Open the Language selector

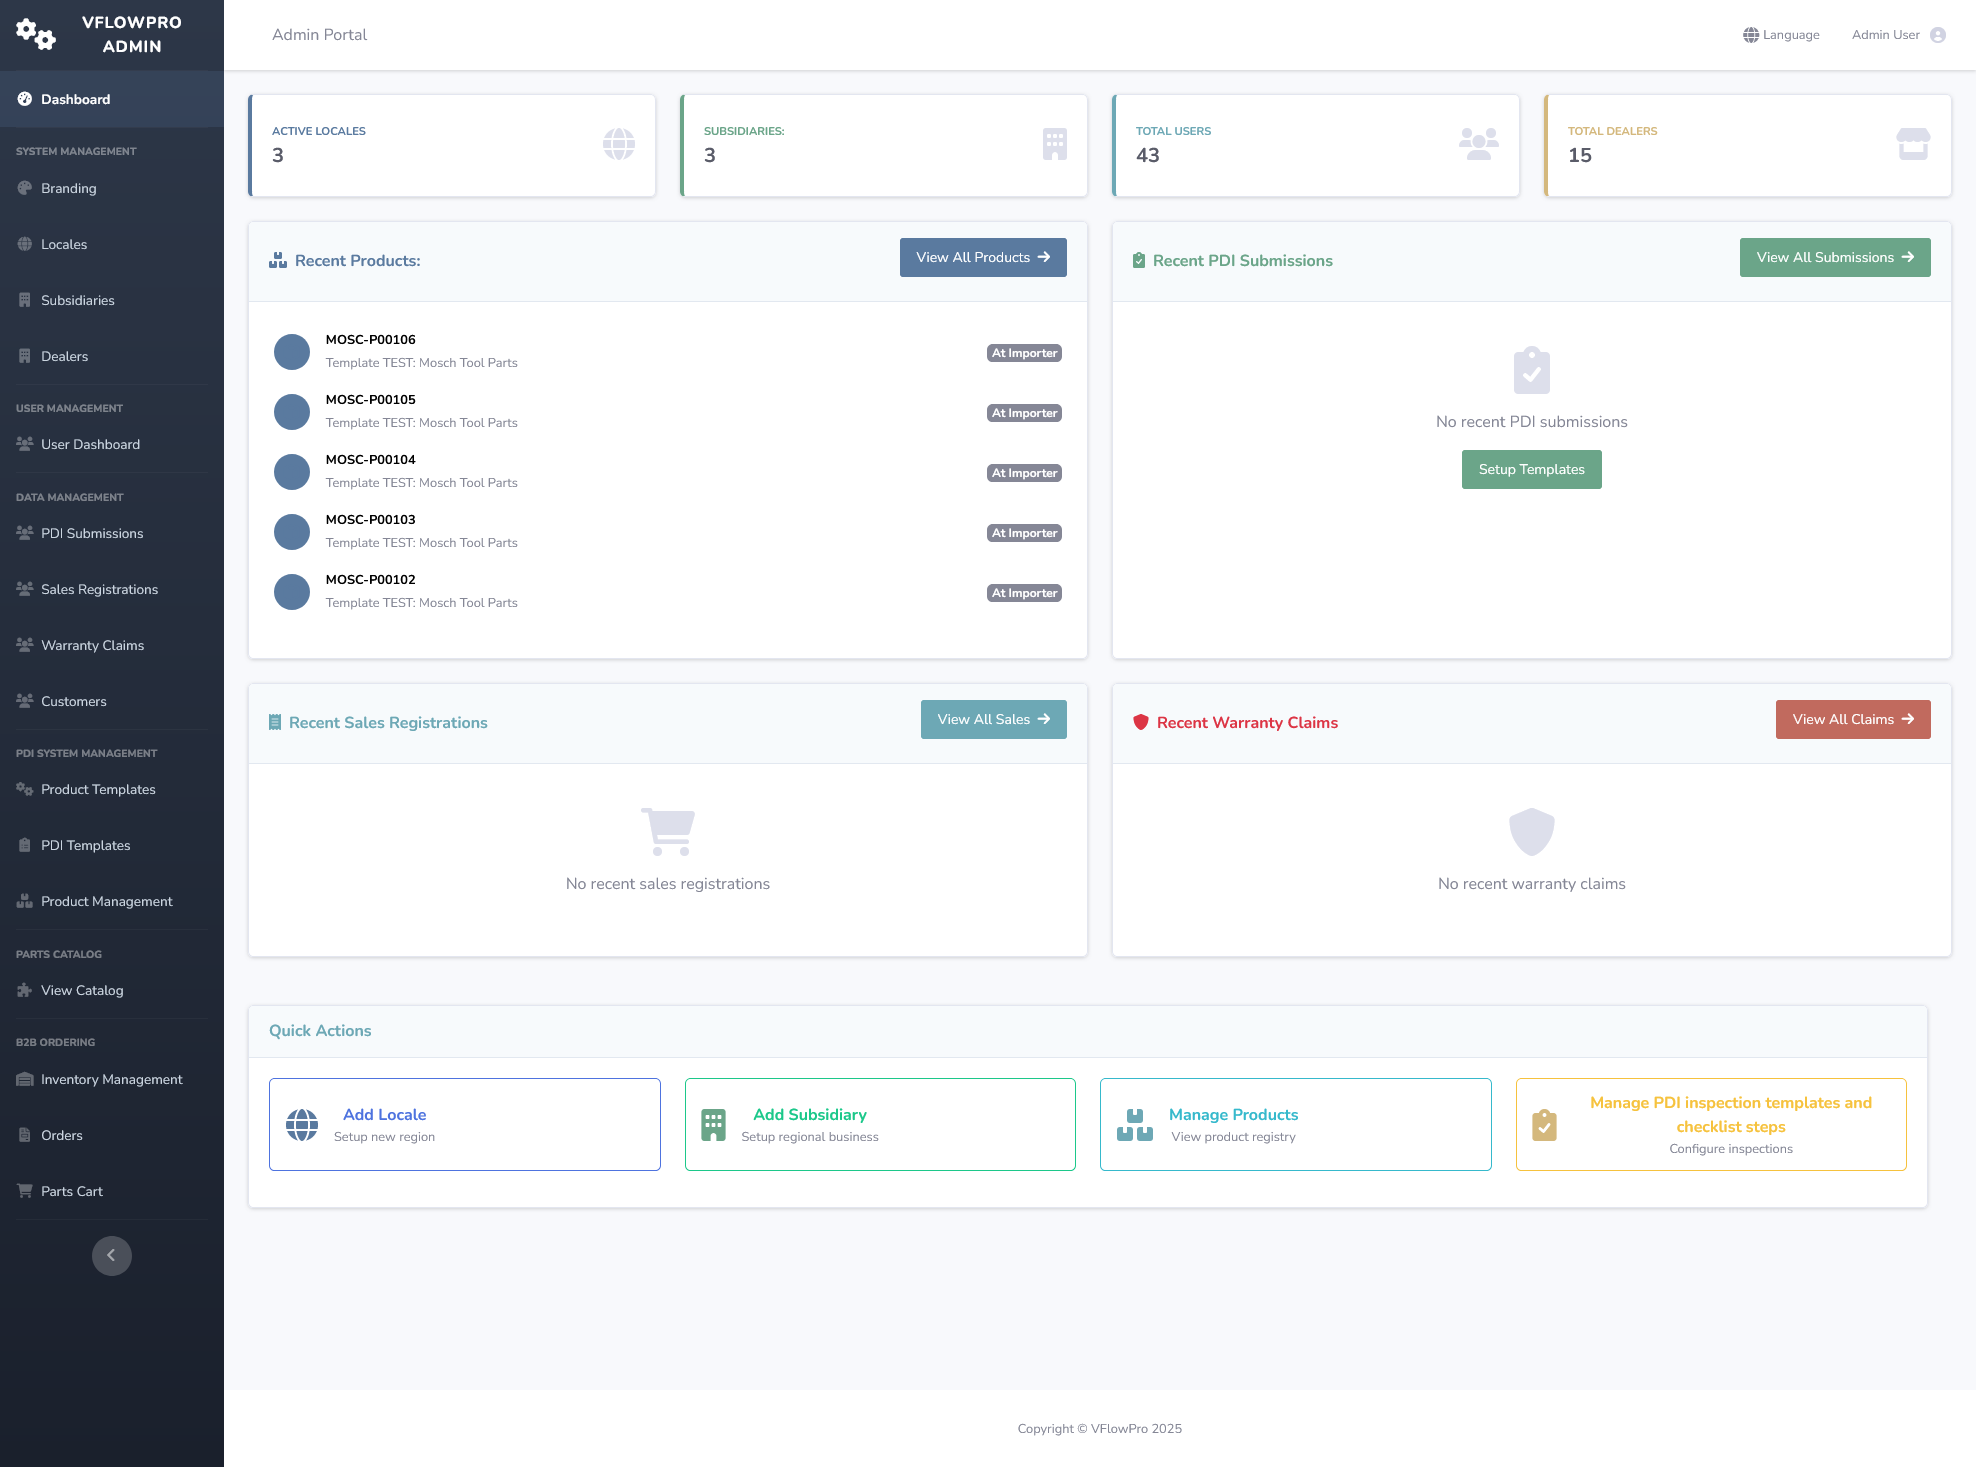(x=1781, y=35)
